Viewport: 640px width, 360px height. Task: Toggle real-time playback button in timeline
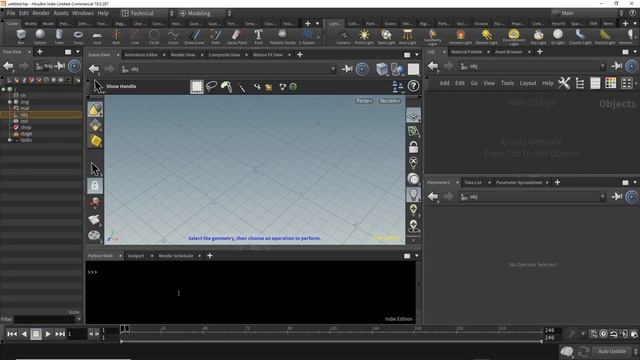coord(603,334)
